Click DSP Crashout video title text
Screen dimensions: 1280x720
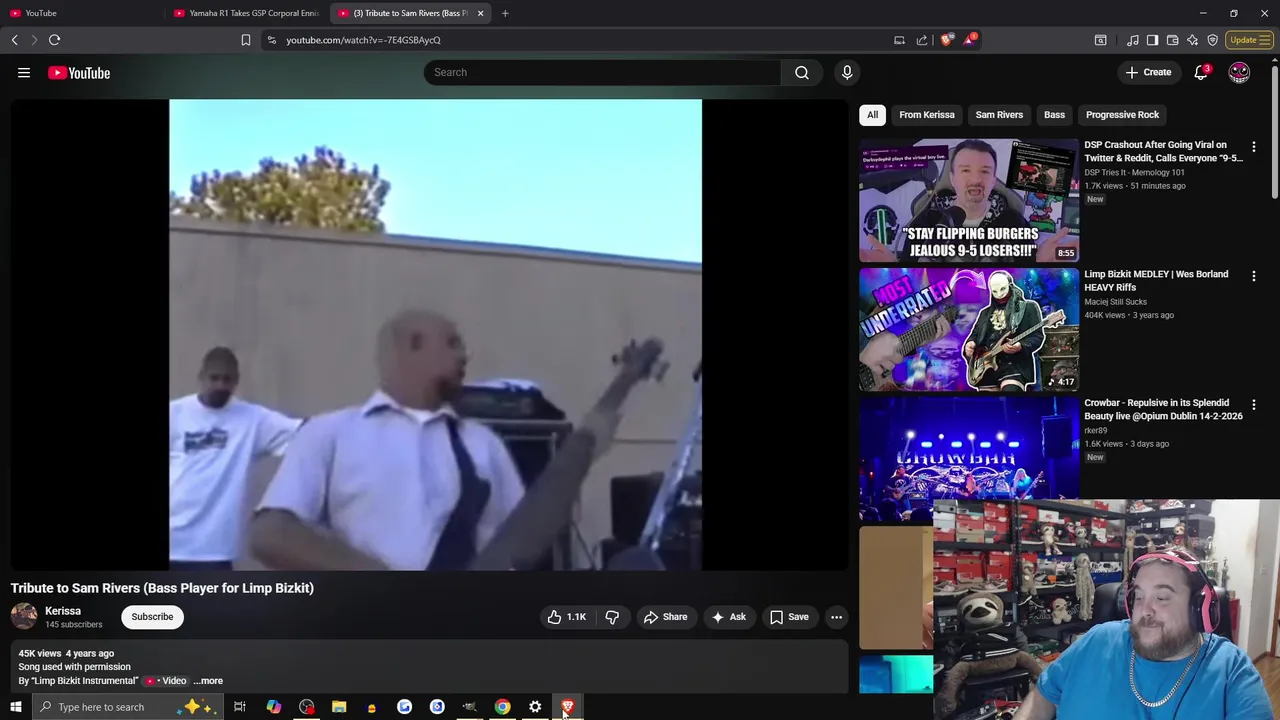(1163, 151)
